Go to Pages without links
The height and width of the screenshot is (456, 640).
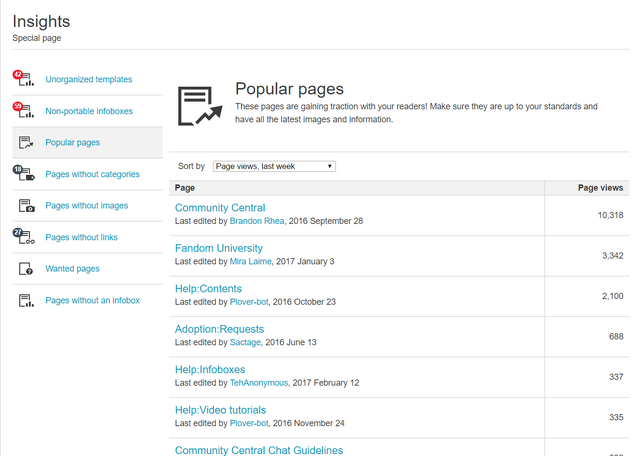coord(82,237)
